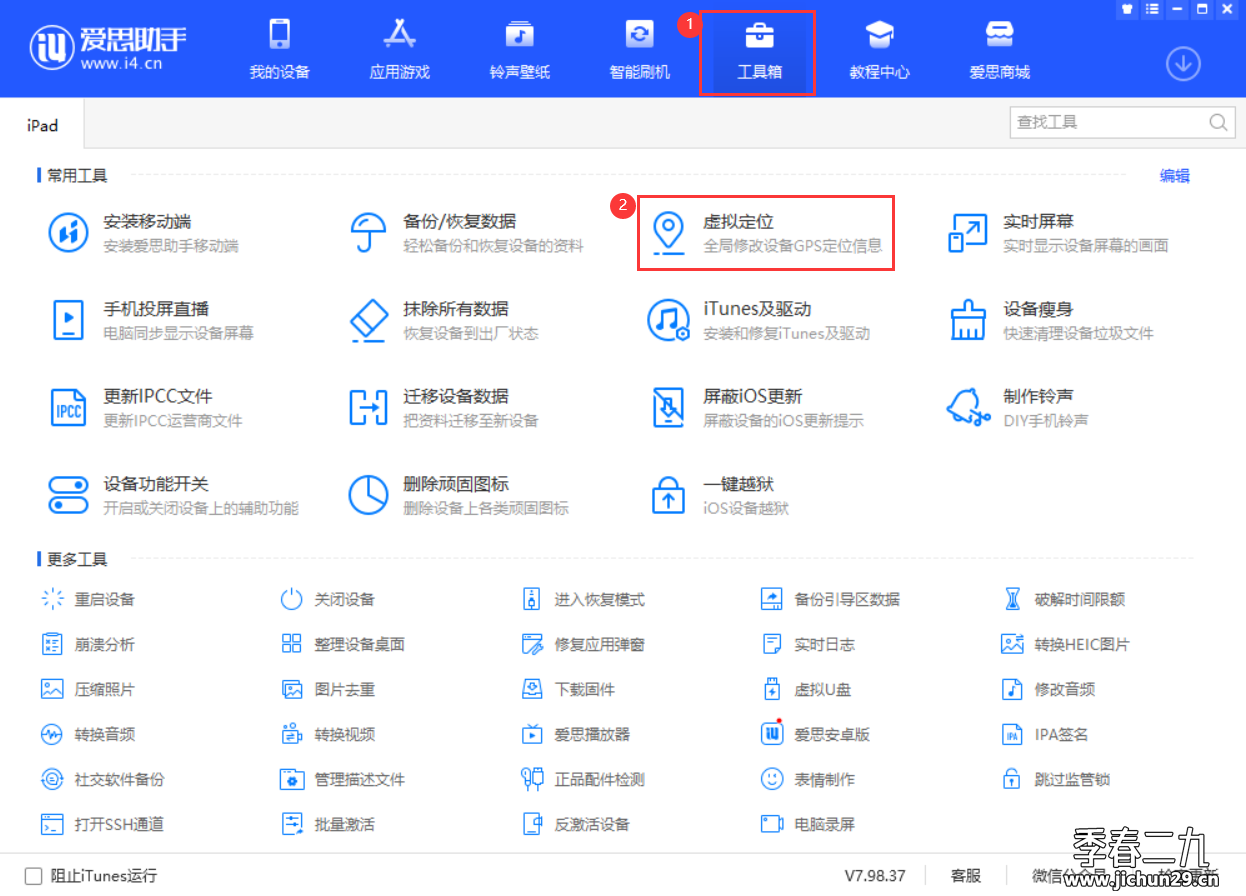Open 电脑录屏 tool

[808, 824]
